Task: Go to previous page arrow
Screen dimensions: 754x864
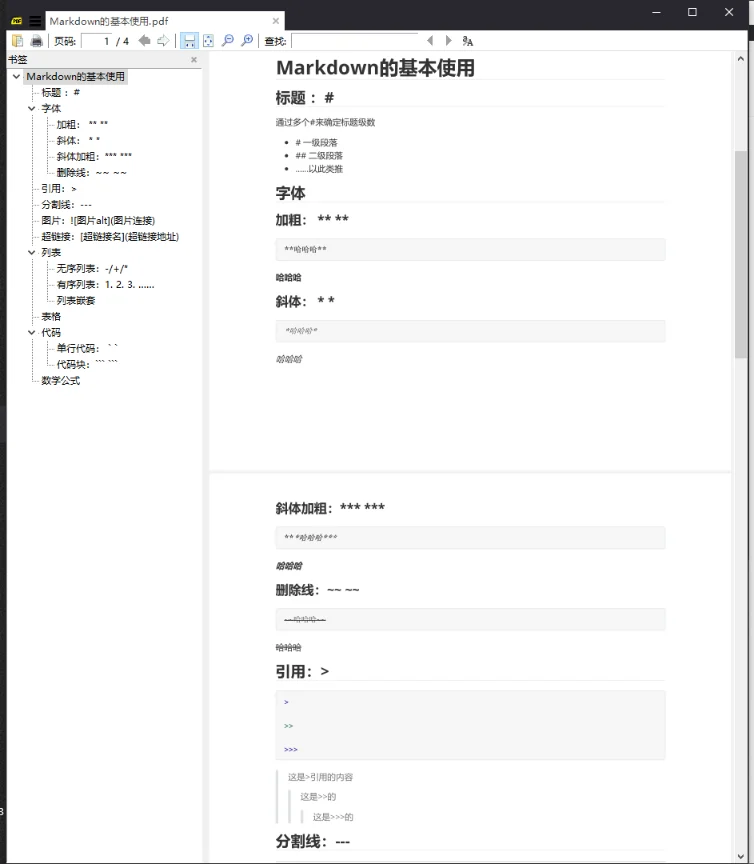Action: tap(144, 41)
